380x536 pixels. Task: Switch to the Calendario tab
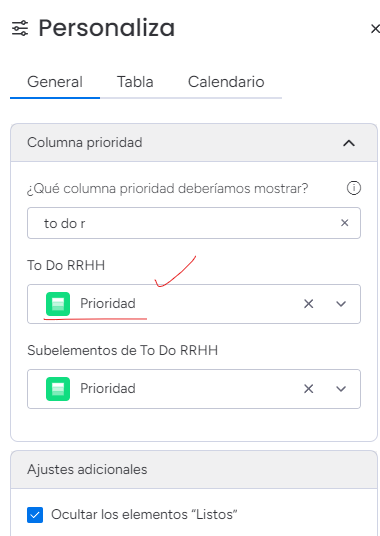pos(226,82)
